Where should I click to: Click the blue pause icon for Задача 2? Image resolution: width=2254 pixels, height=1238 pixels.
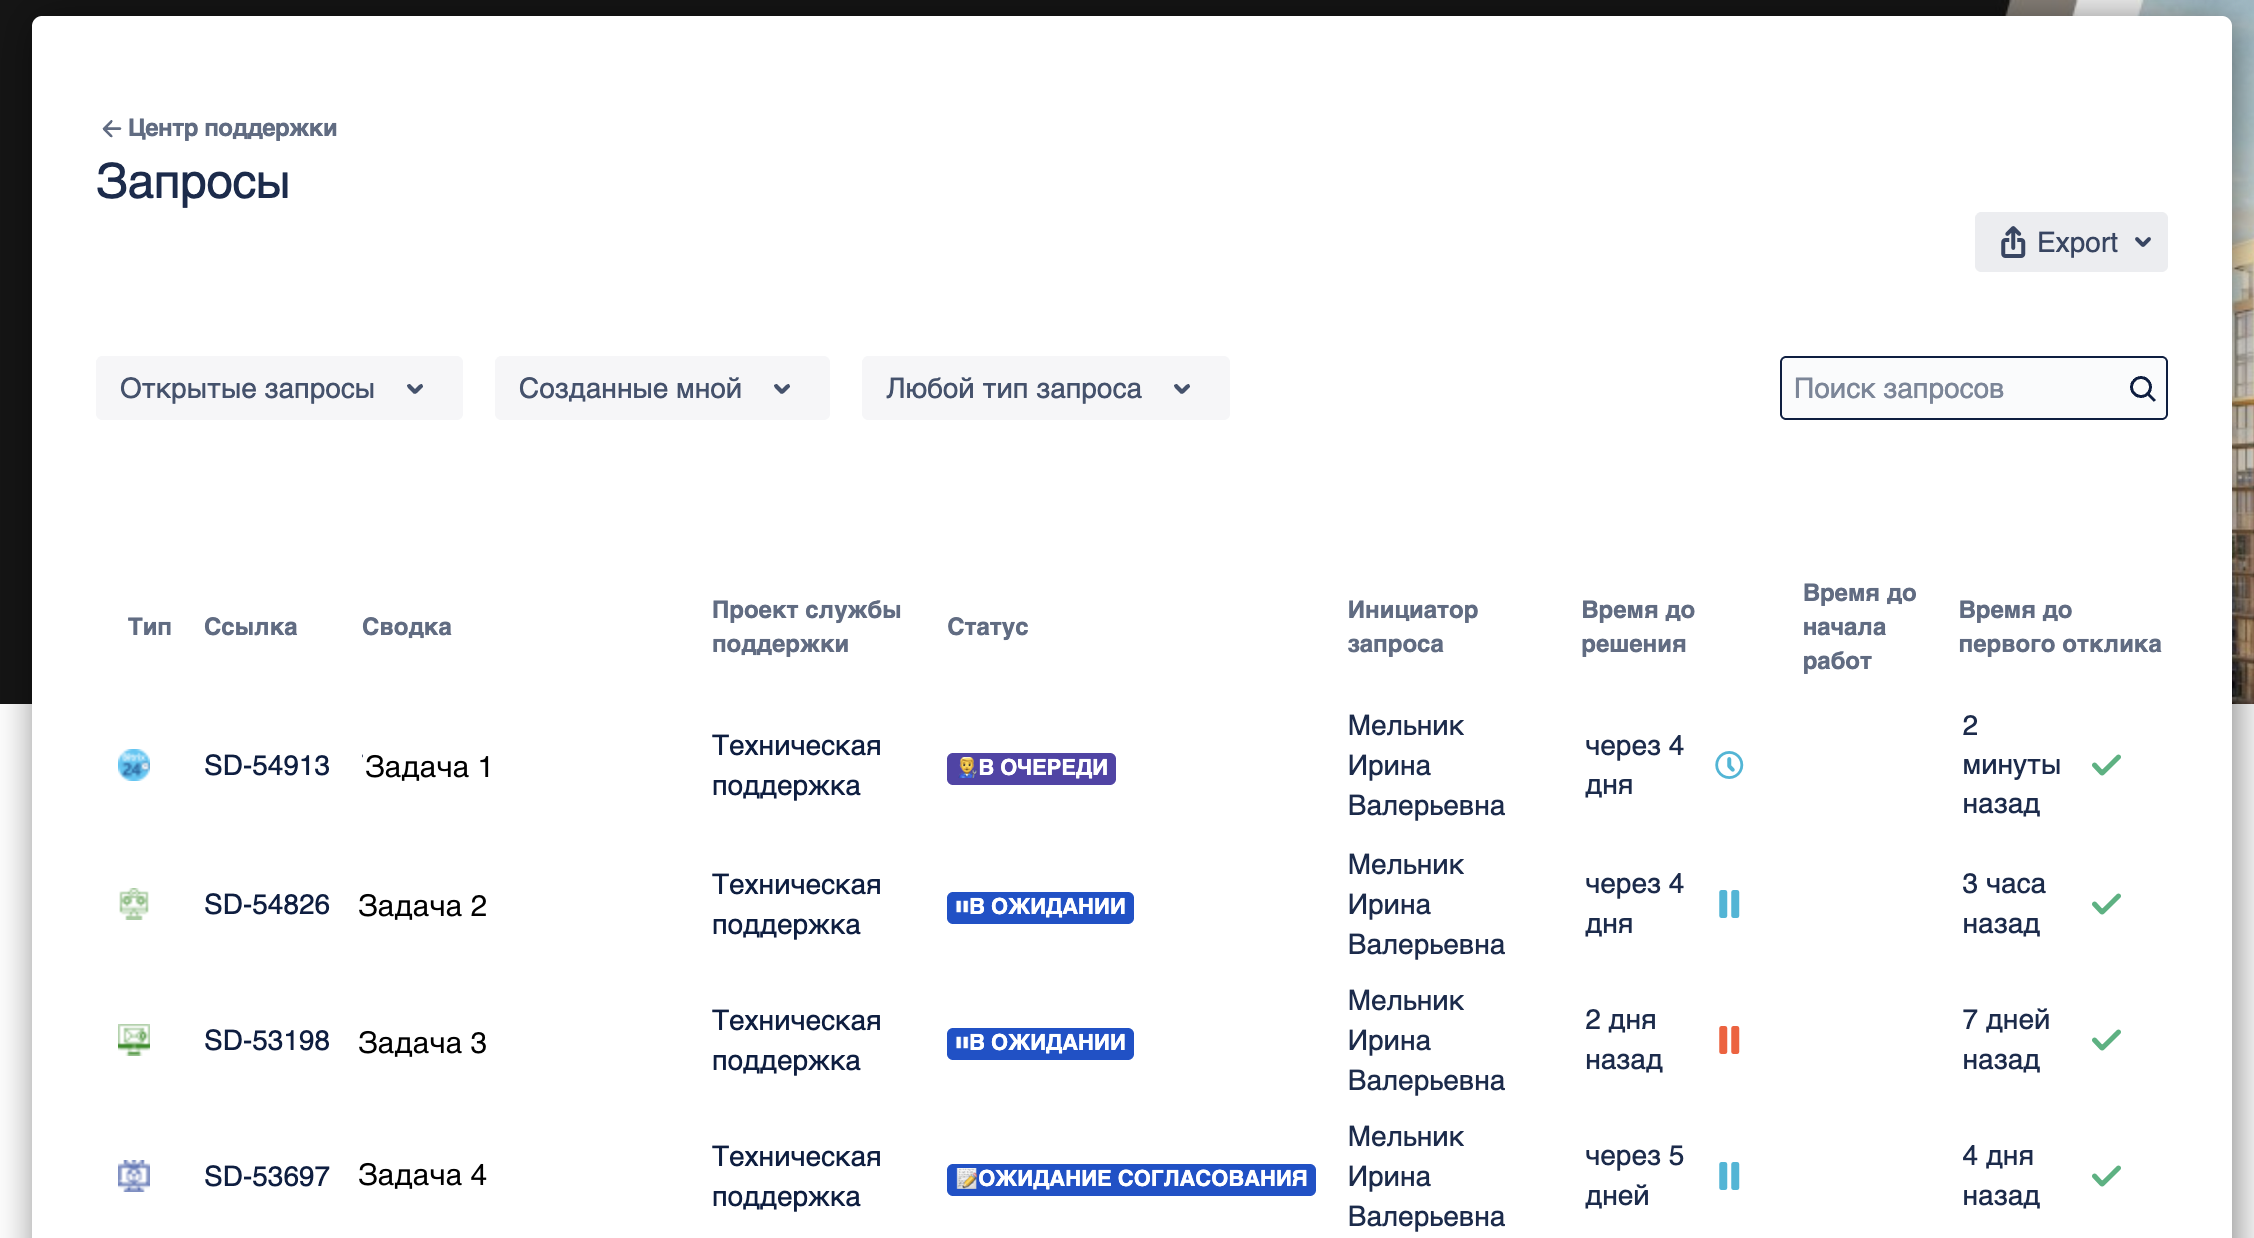coord(1729,904)
